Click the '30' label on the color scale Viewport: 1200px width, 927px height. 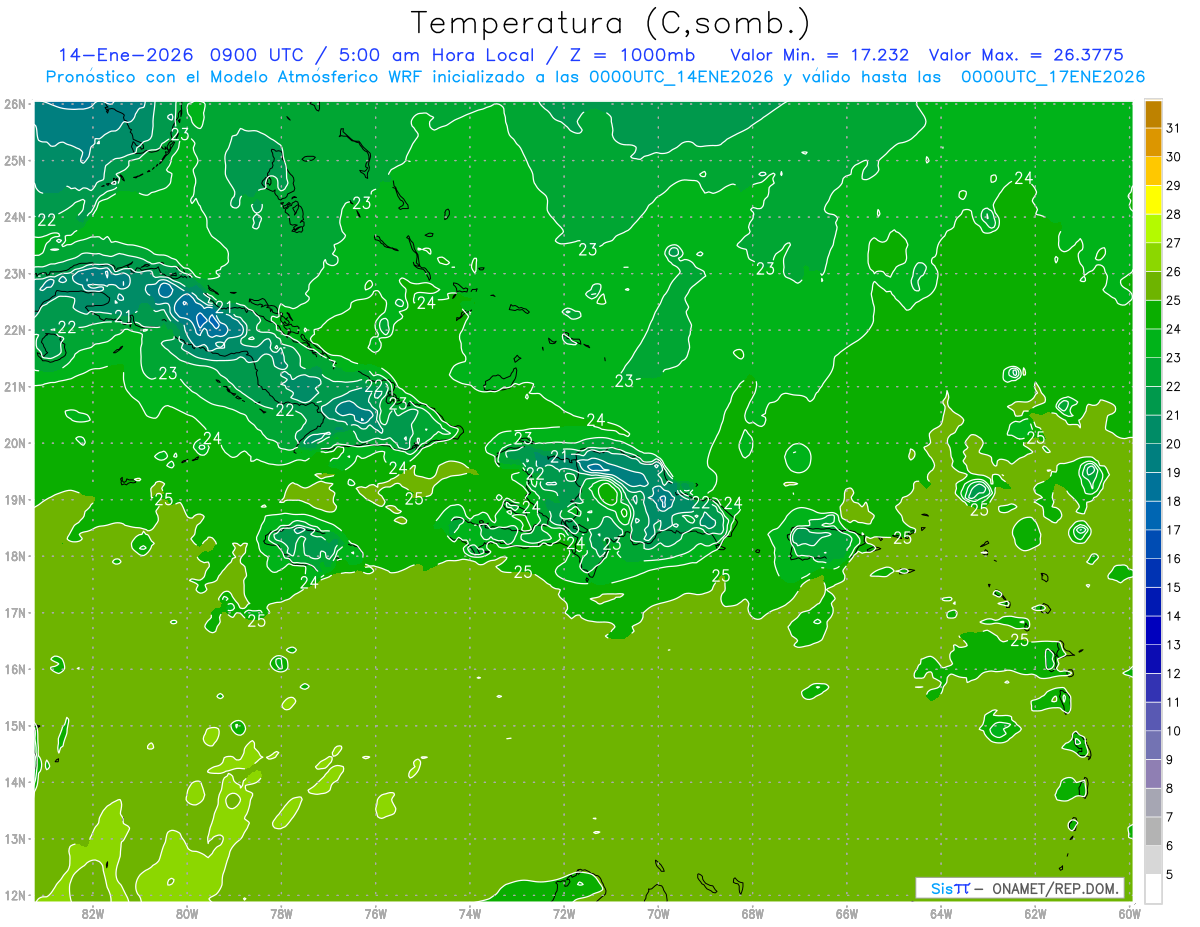tap(1174, 157)
